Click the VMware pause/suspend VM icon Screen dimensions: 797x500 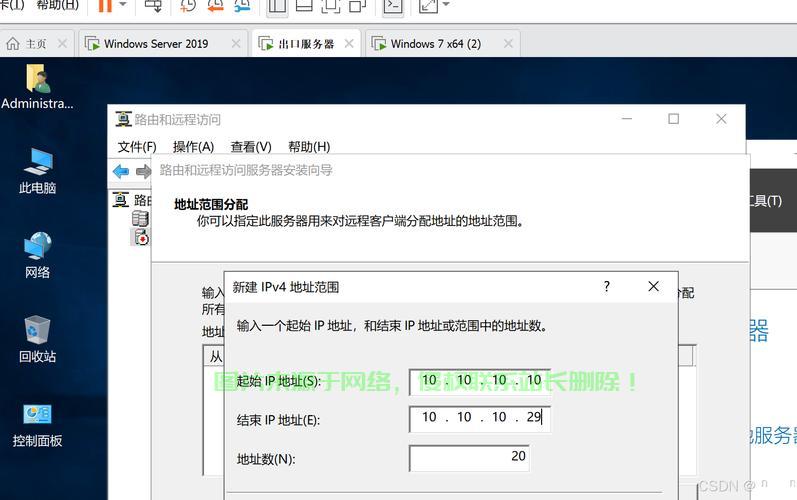pos(105,5)
